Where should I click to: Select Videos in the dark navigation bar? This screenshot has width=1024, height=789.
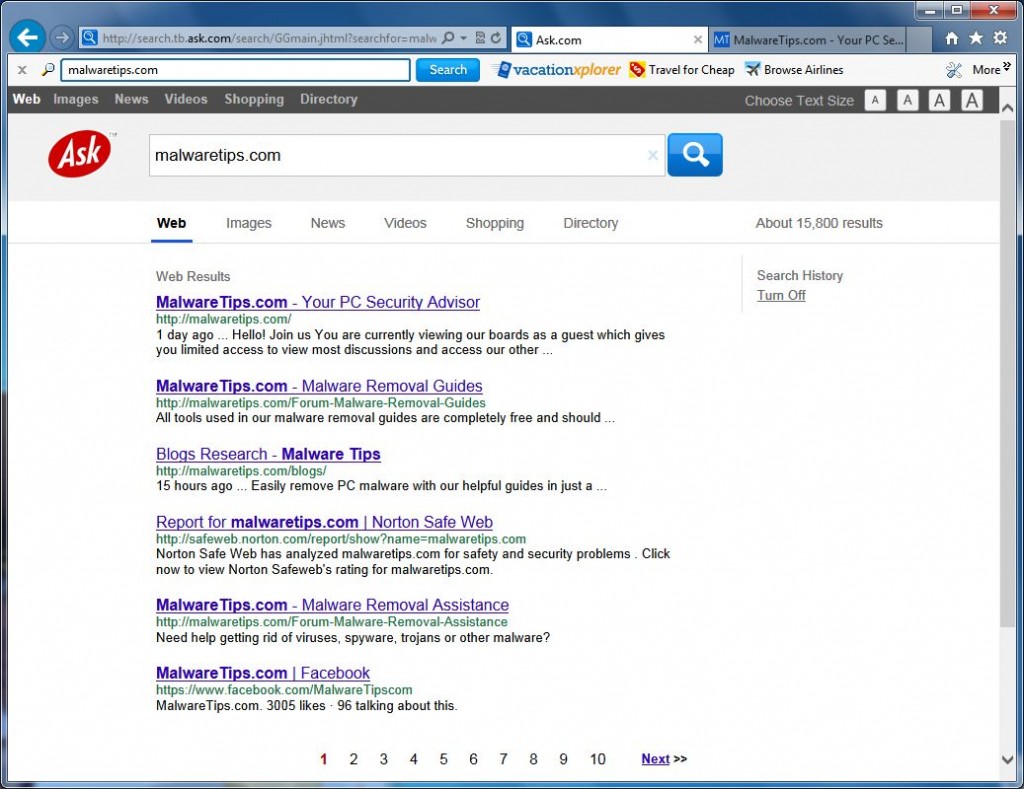click(185, 99)
